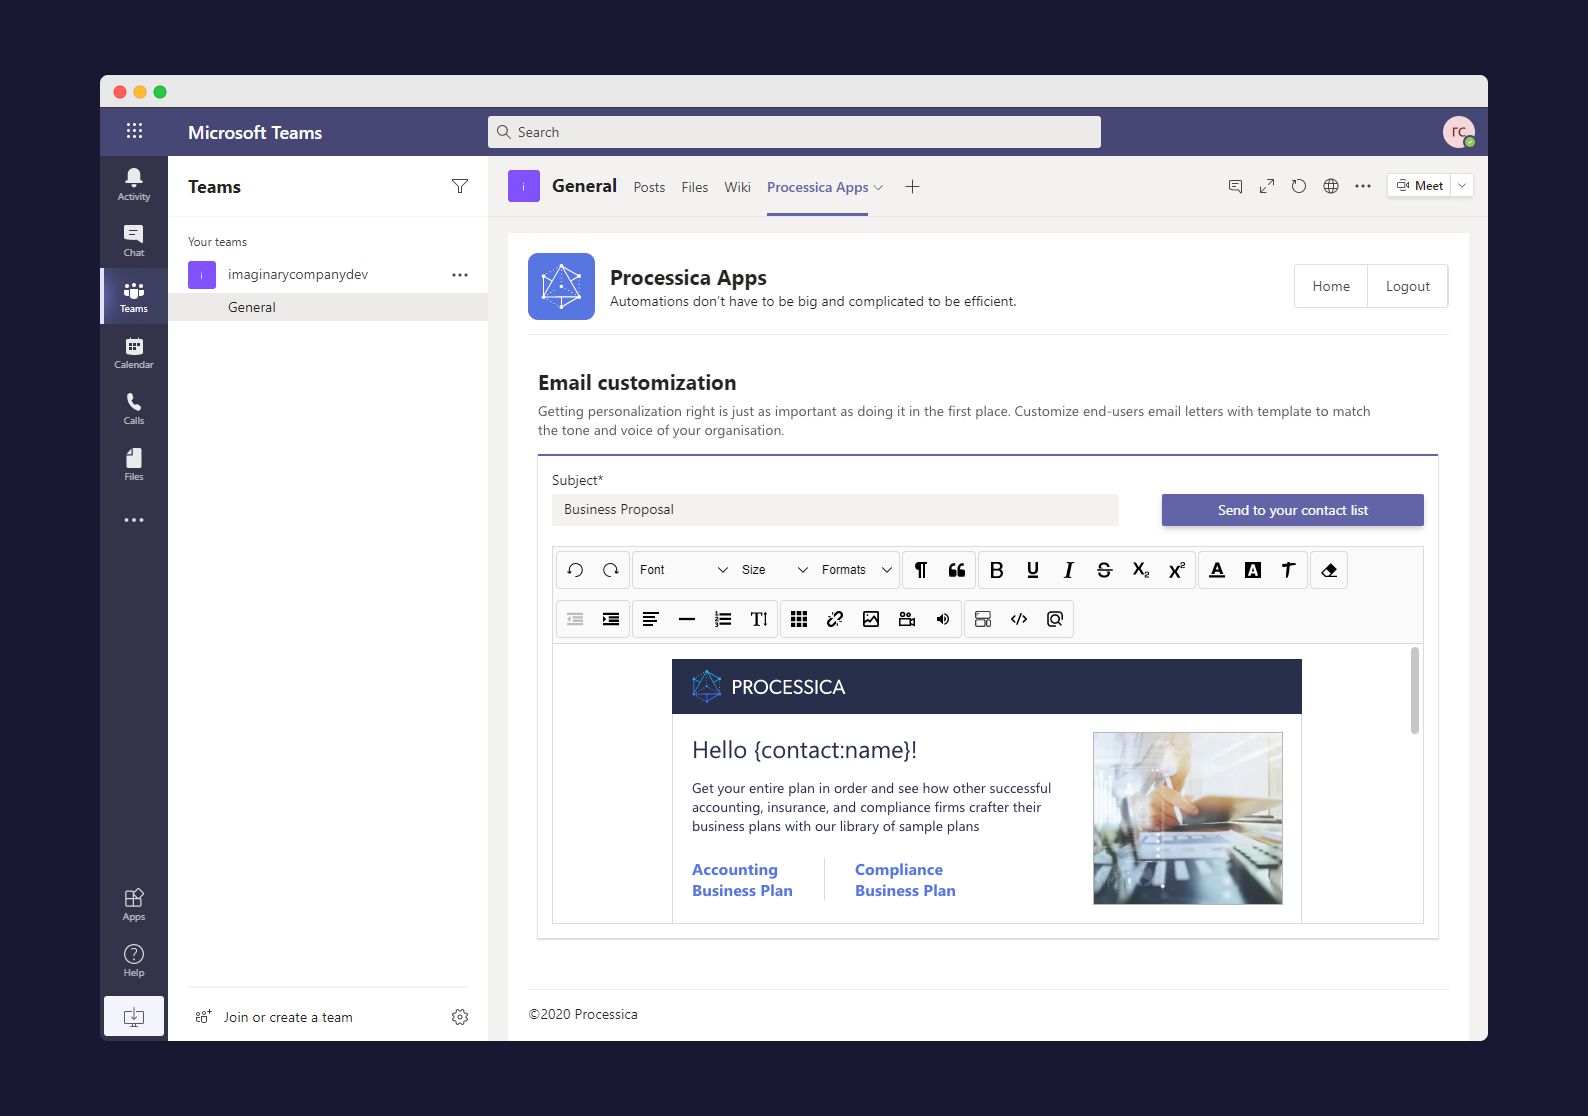The image size is (1588, 1116).
Task: Click the download desktop app icon
Action: [x=134, y=1017]
